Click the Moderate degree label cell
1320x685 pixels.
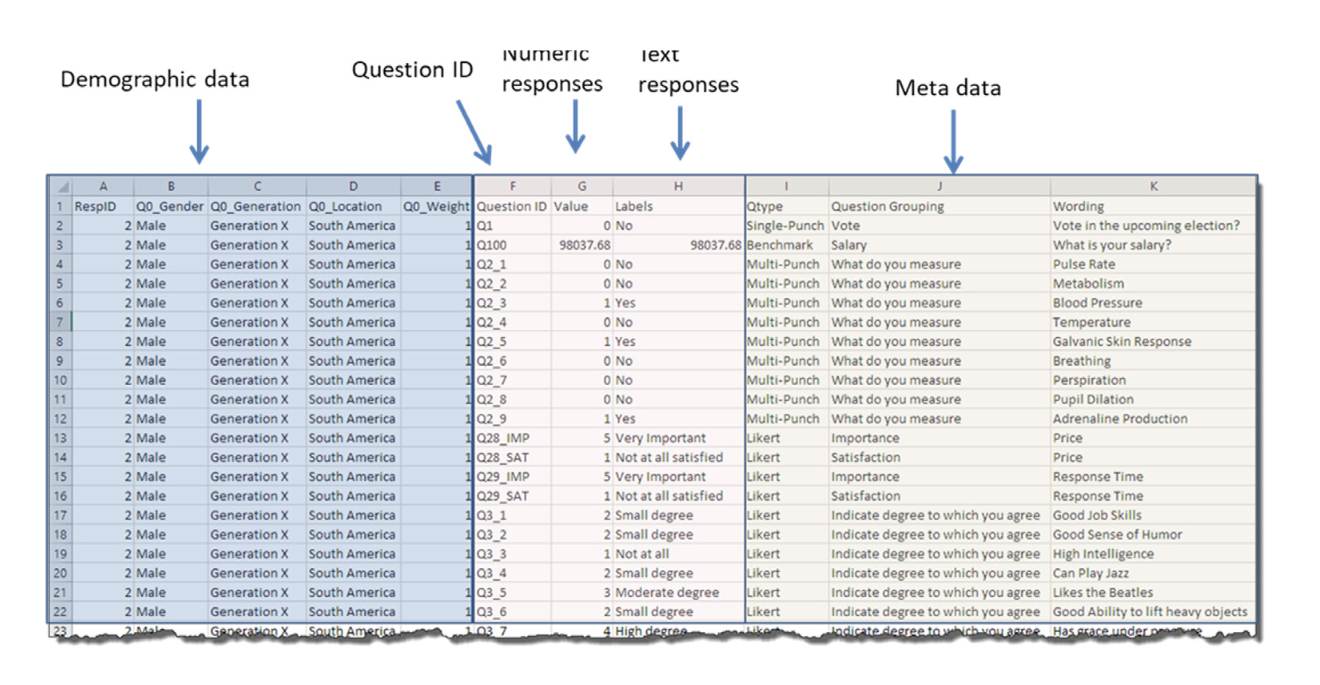click(x=678, y=593)
